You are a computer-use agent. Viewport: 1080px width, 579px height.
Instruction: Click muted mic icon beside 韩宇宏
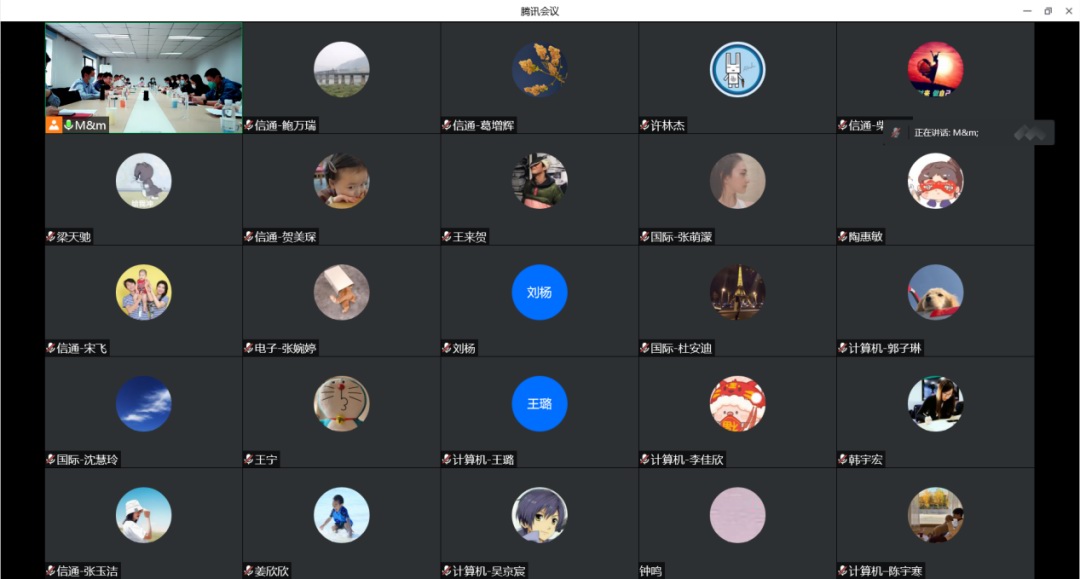point(842,459)
